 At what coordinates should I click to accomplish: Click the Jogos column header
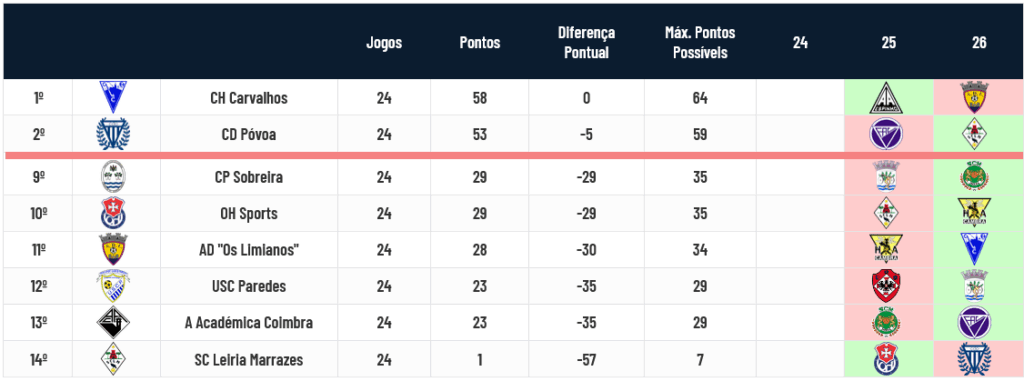384,43
